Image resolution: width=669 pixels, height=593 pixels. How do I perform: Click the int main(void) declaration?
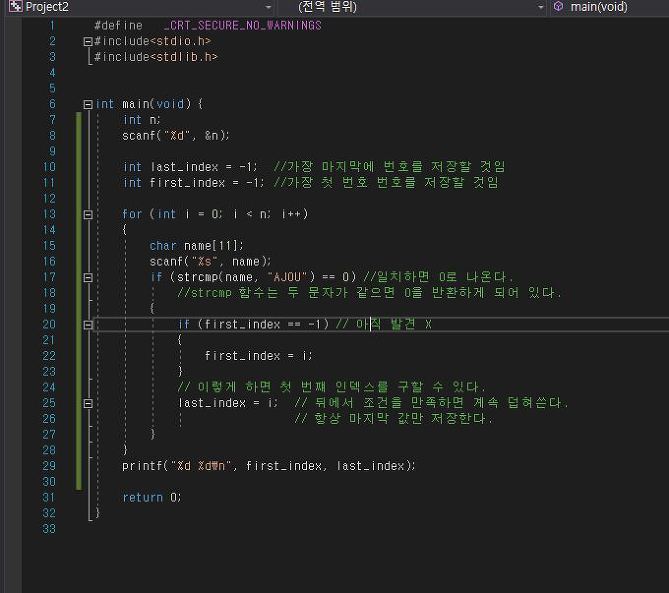point(149,104)
